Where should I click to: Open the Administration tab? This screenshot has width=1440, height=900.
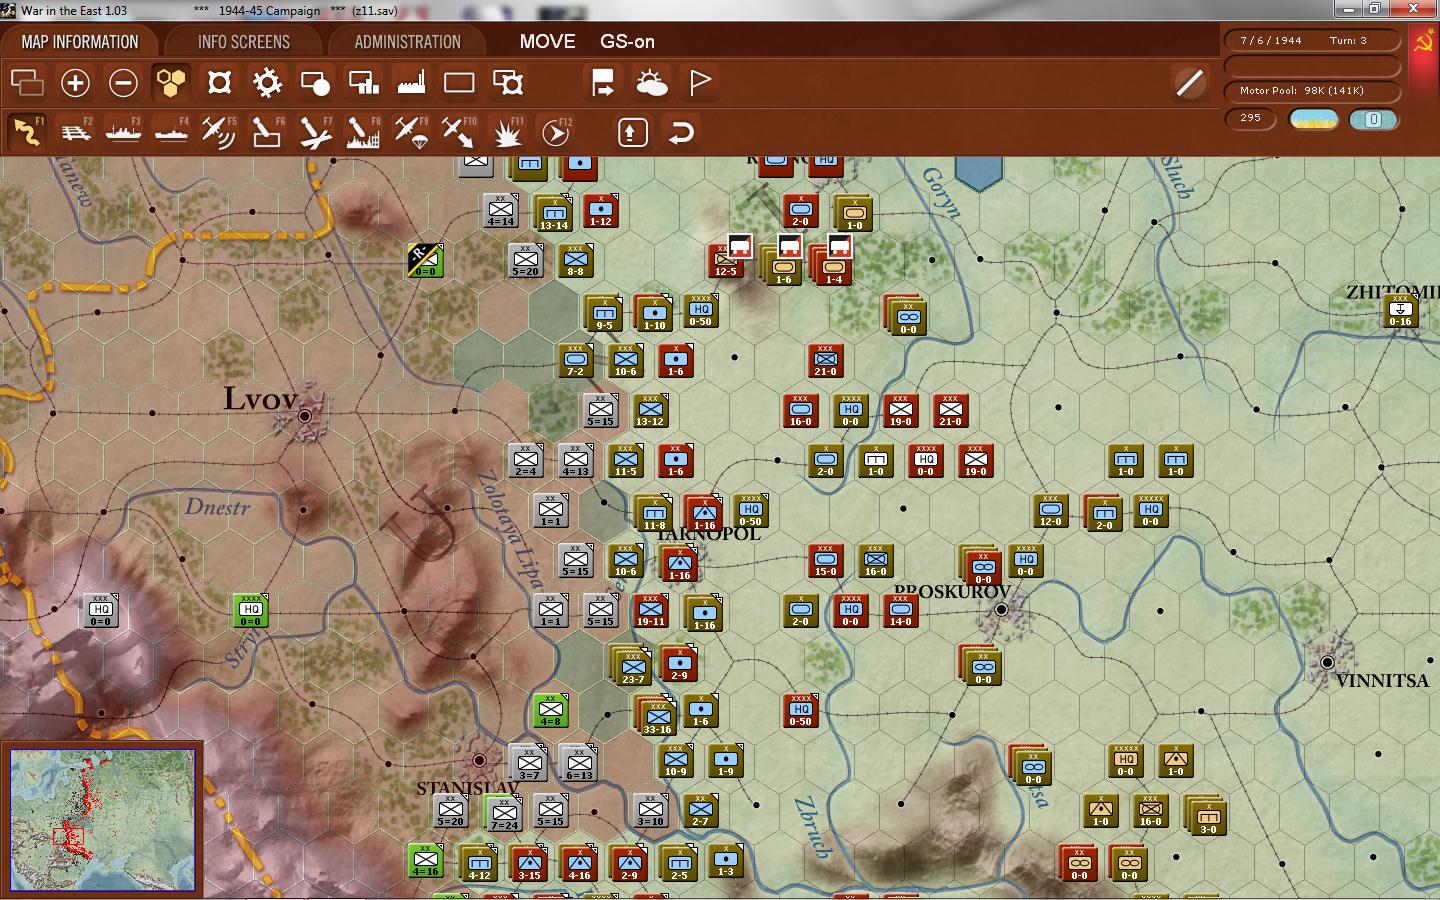[407, 41]
